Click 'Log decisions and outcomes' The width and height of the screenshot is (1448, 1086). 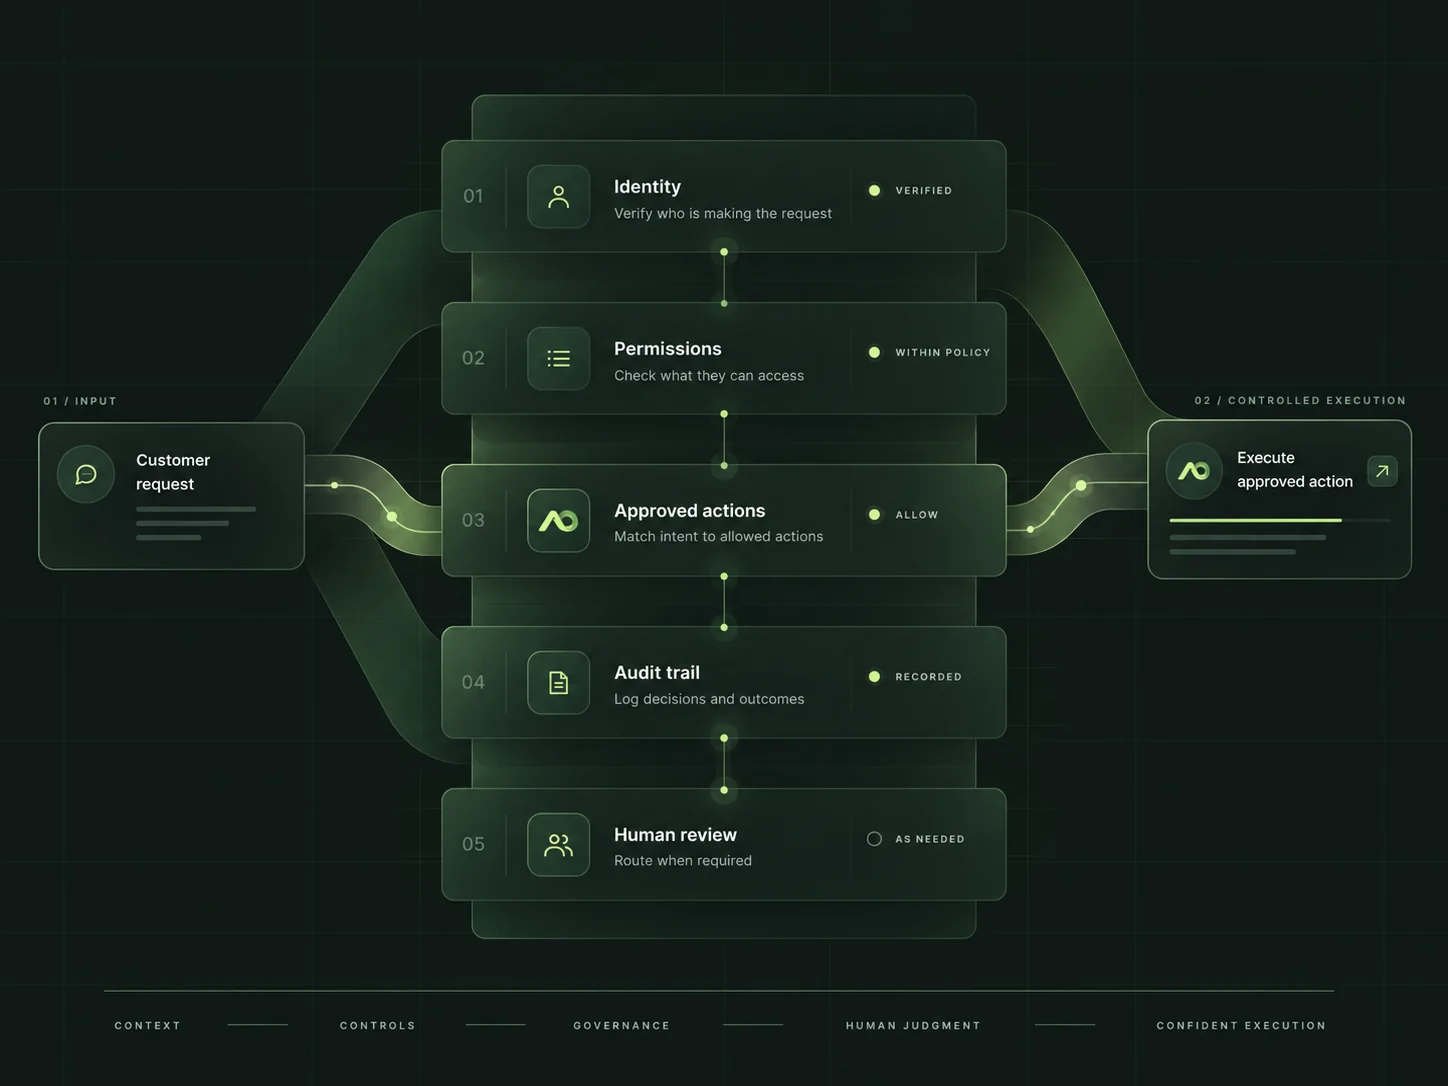click(709, 699)
